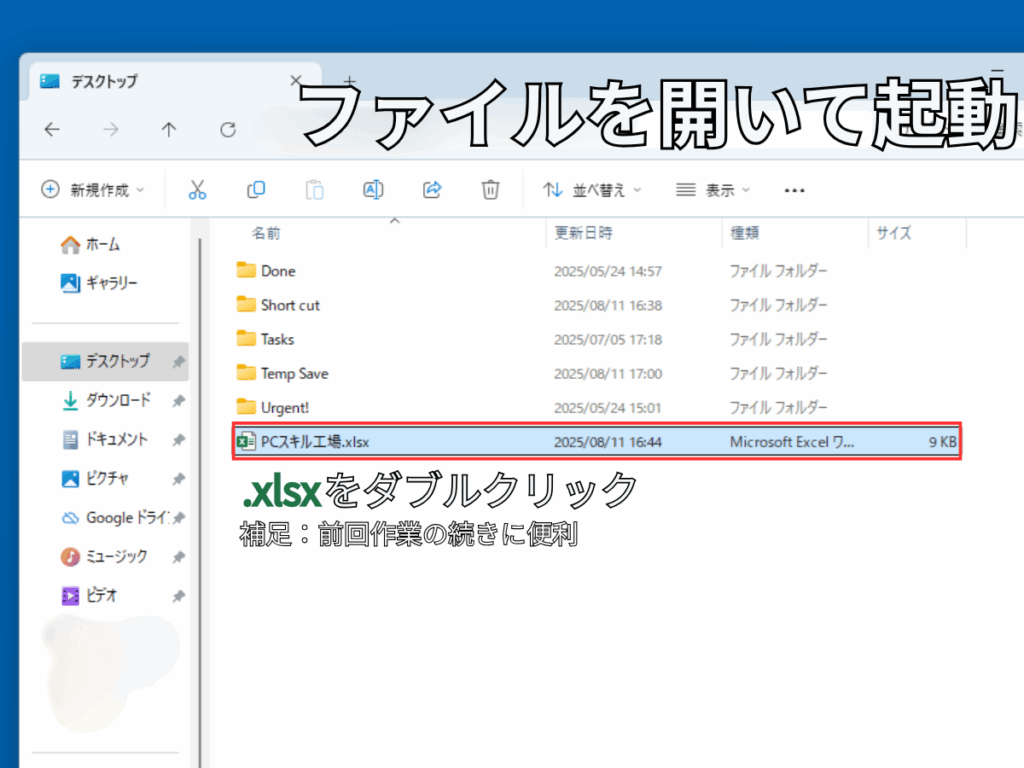
Task: Unpin デスクトップ using its pin icon
Action: point(178,362)
